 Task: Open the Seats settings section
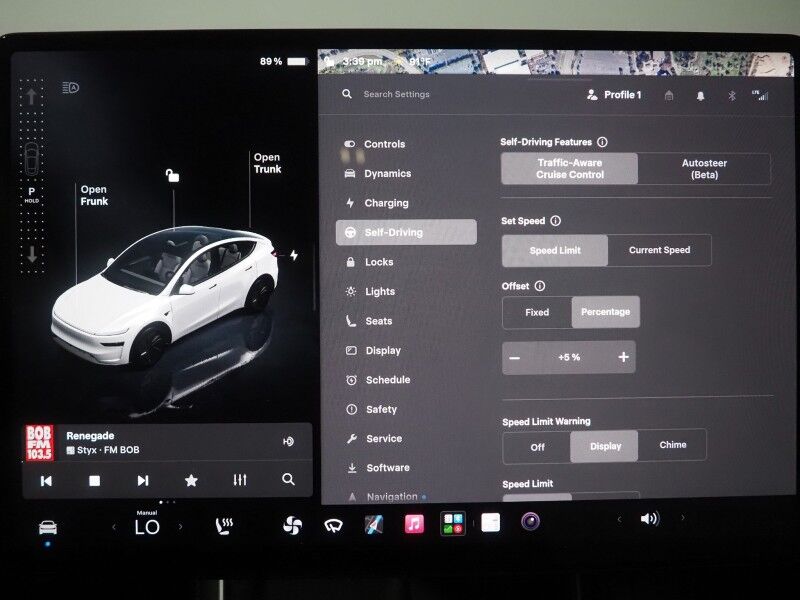click(x=369, y=321)
